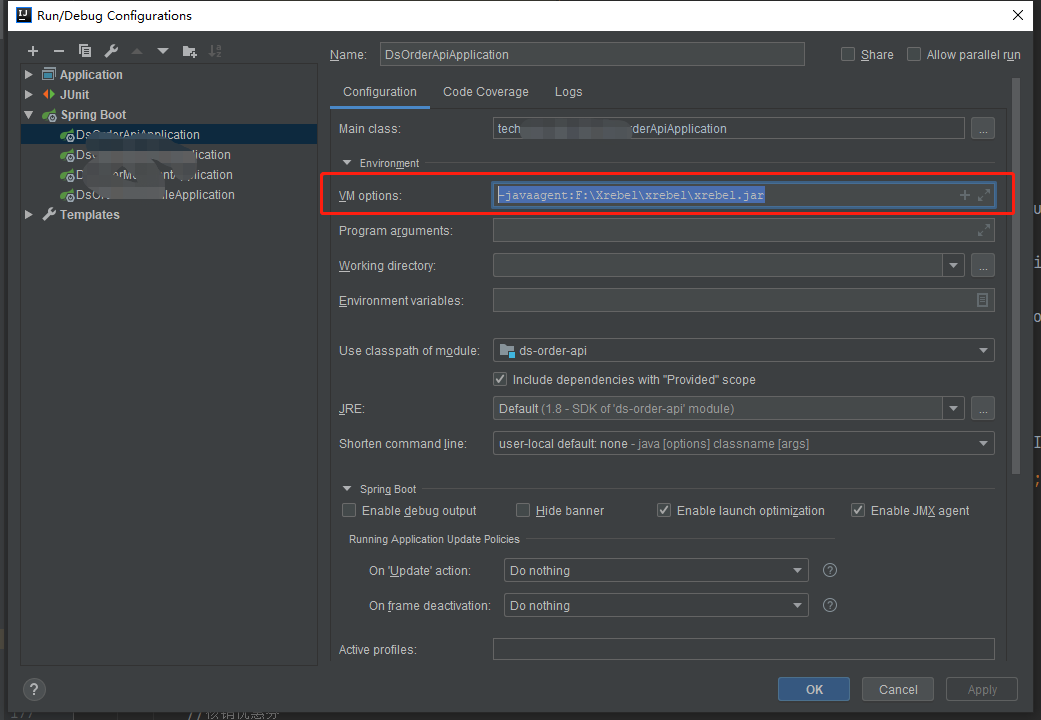Expand the JUnit tree node

(29, 94)
